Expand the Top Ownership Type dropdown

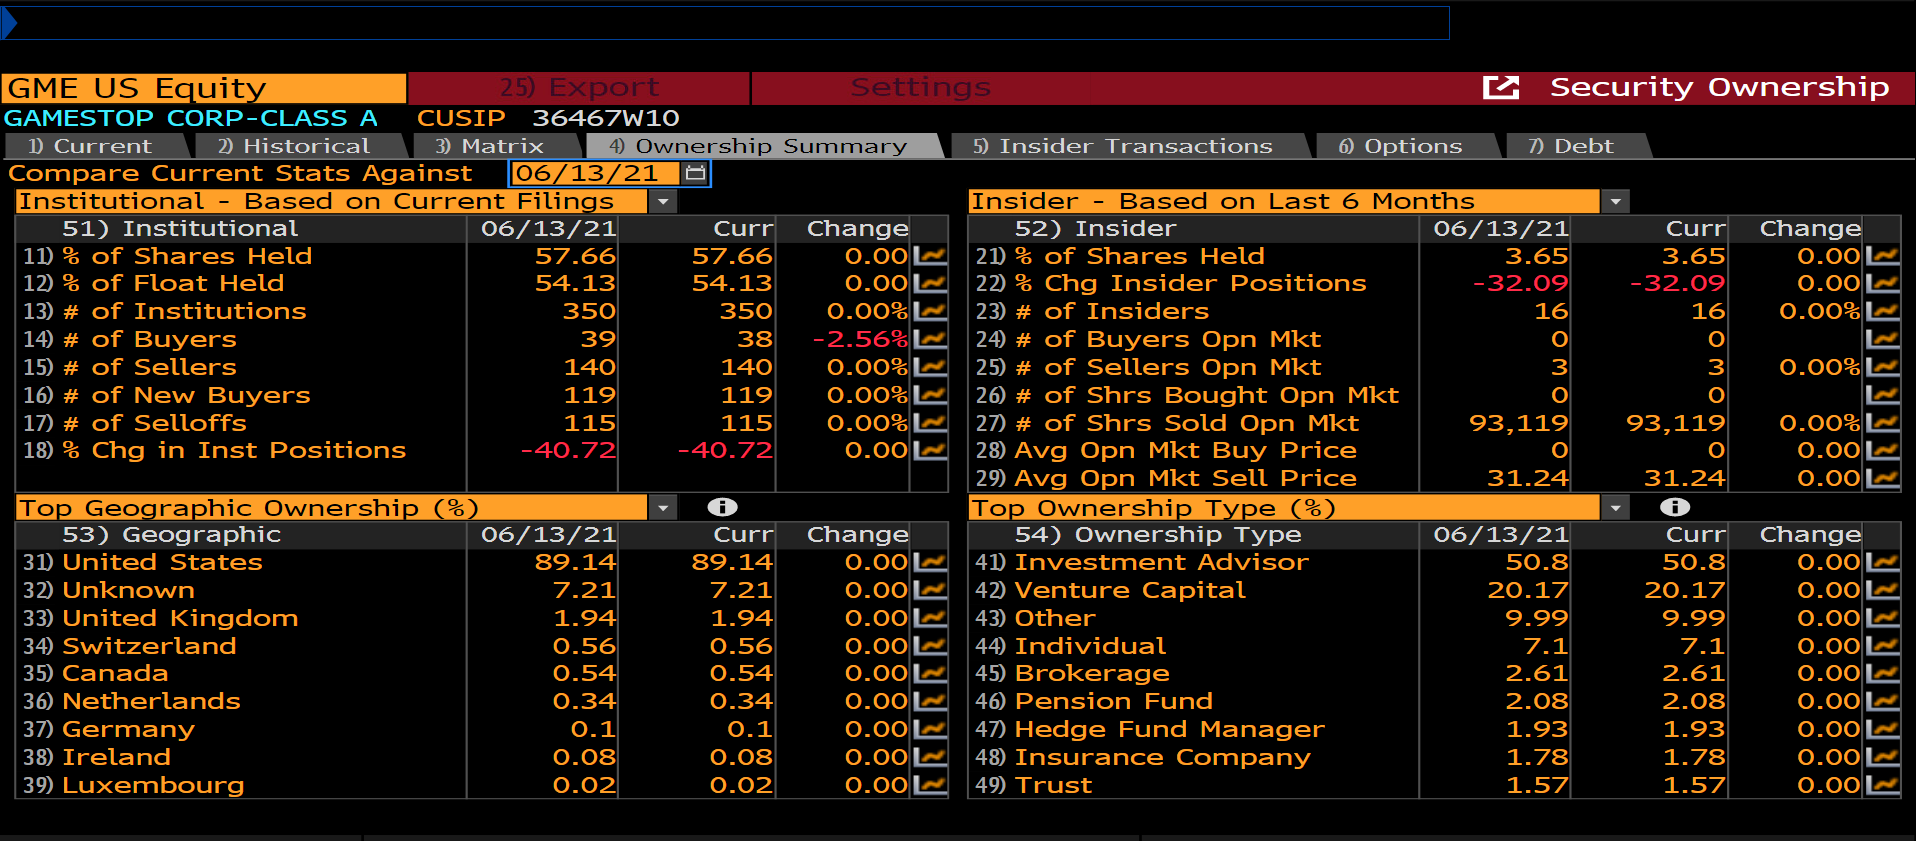point(1615,508)
